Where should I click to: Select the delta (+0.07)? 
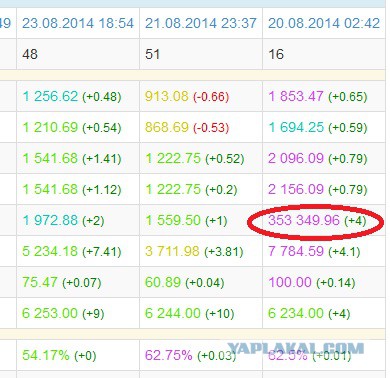tap(82, 283)
